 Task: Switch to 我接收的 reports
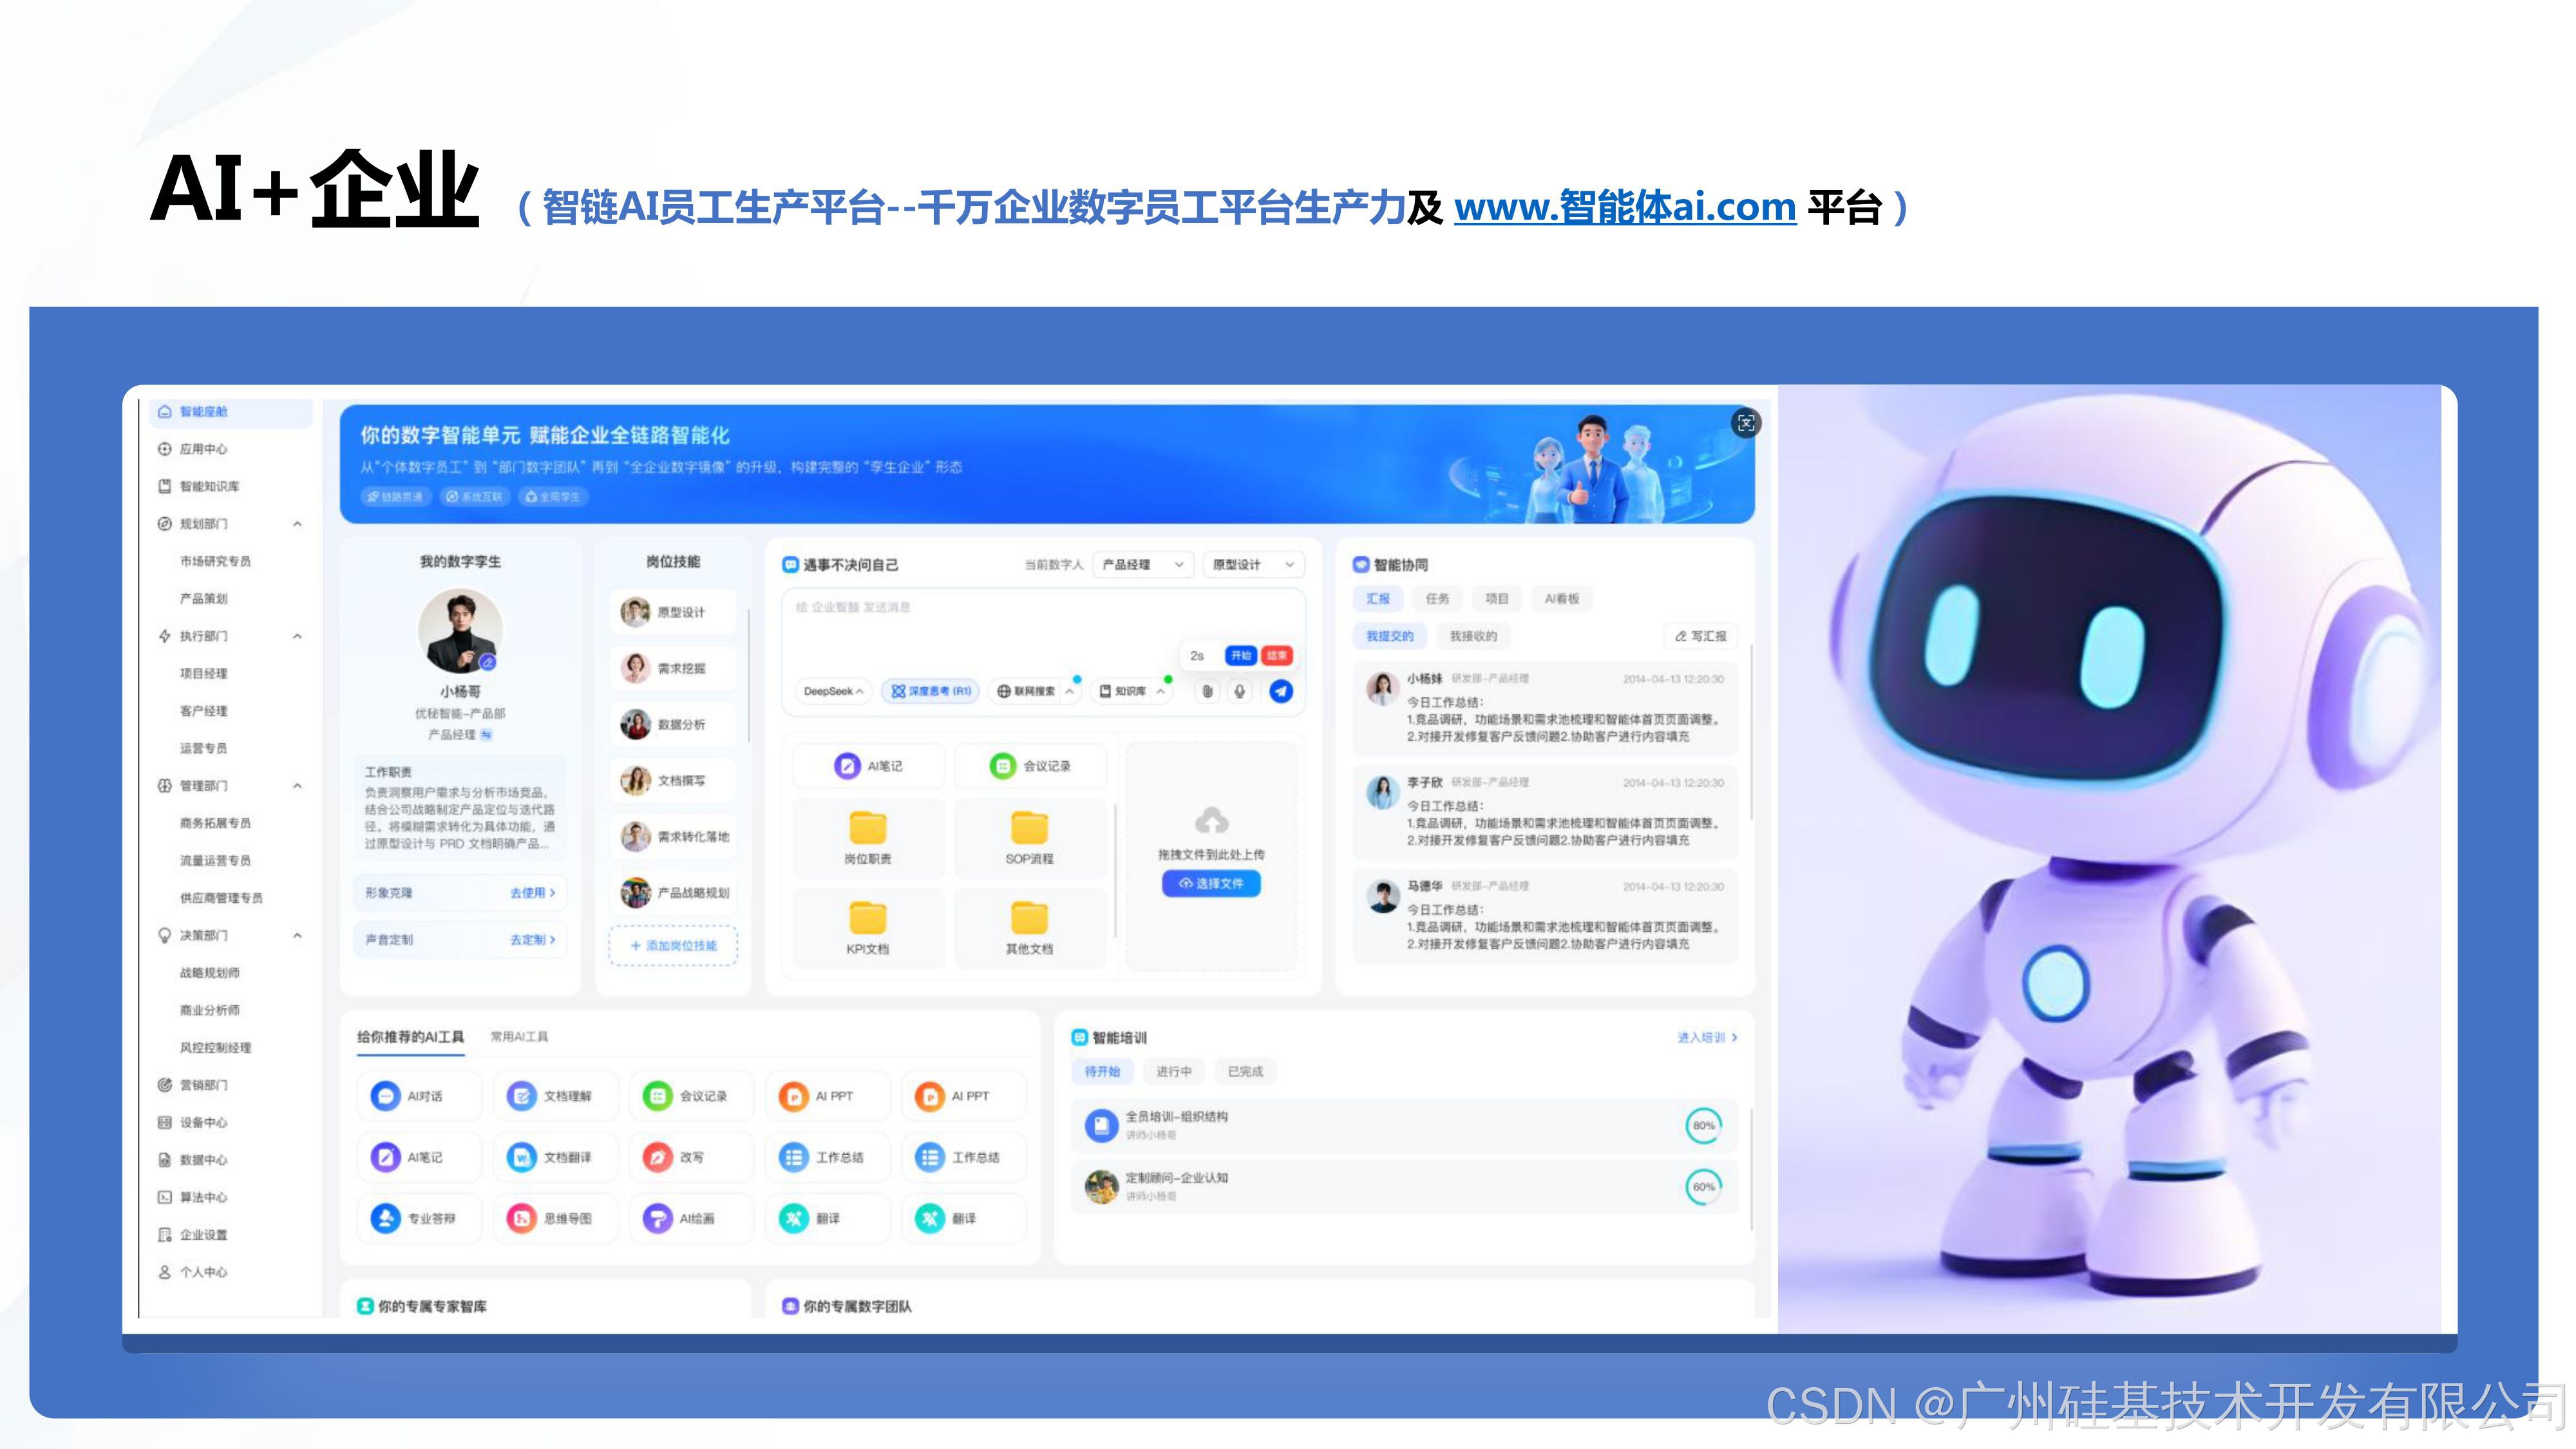click(1473, 636)
